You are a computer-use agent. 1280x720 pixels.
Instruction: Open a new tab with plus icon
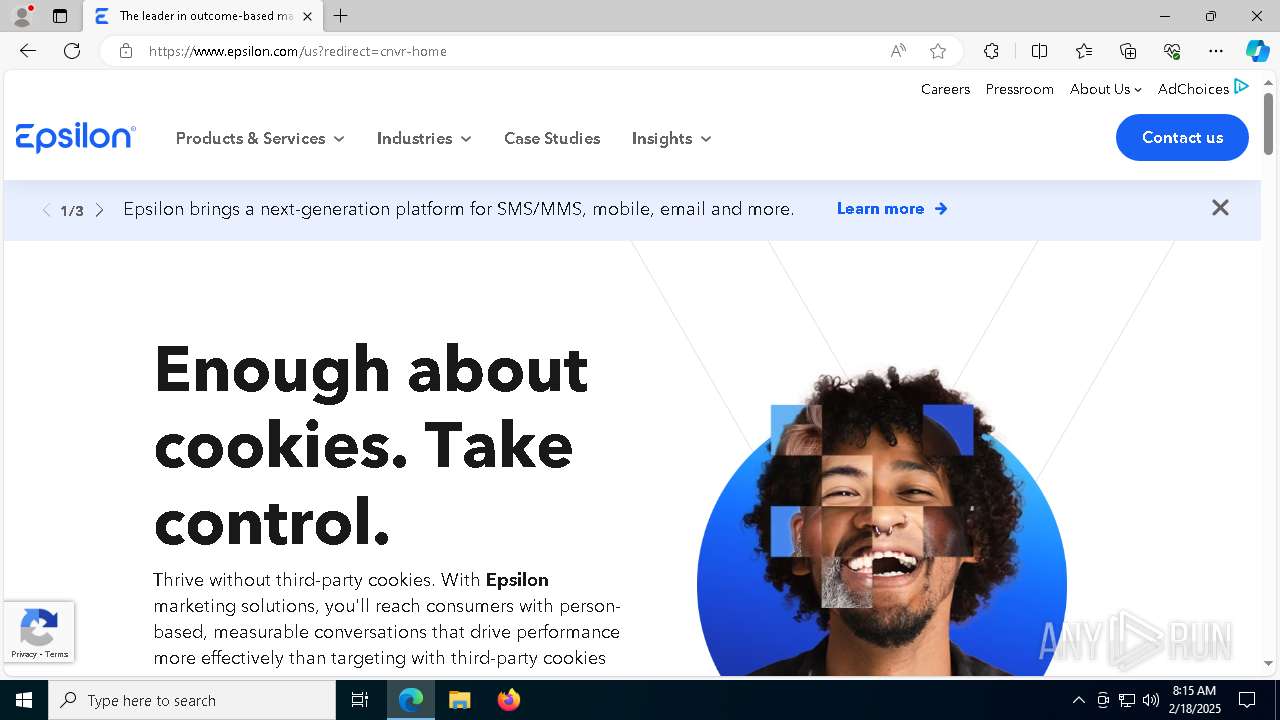pos(341,16)
